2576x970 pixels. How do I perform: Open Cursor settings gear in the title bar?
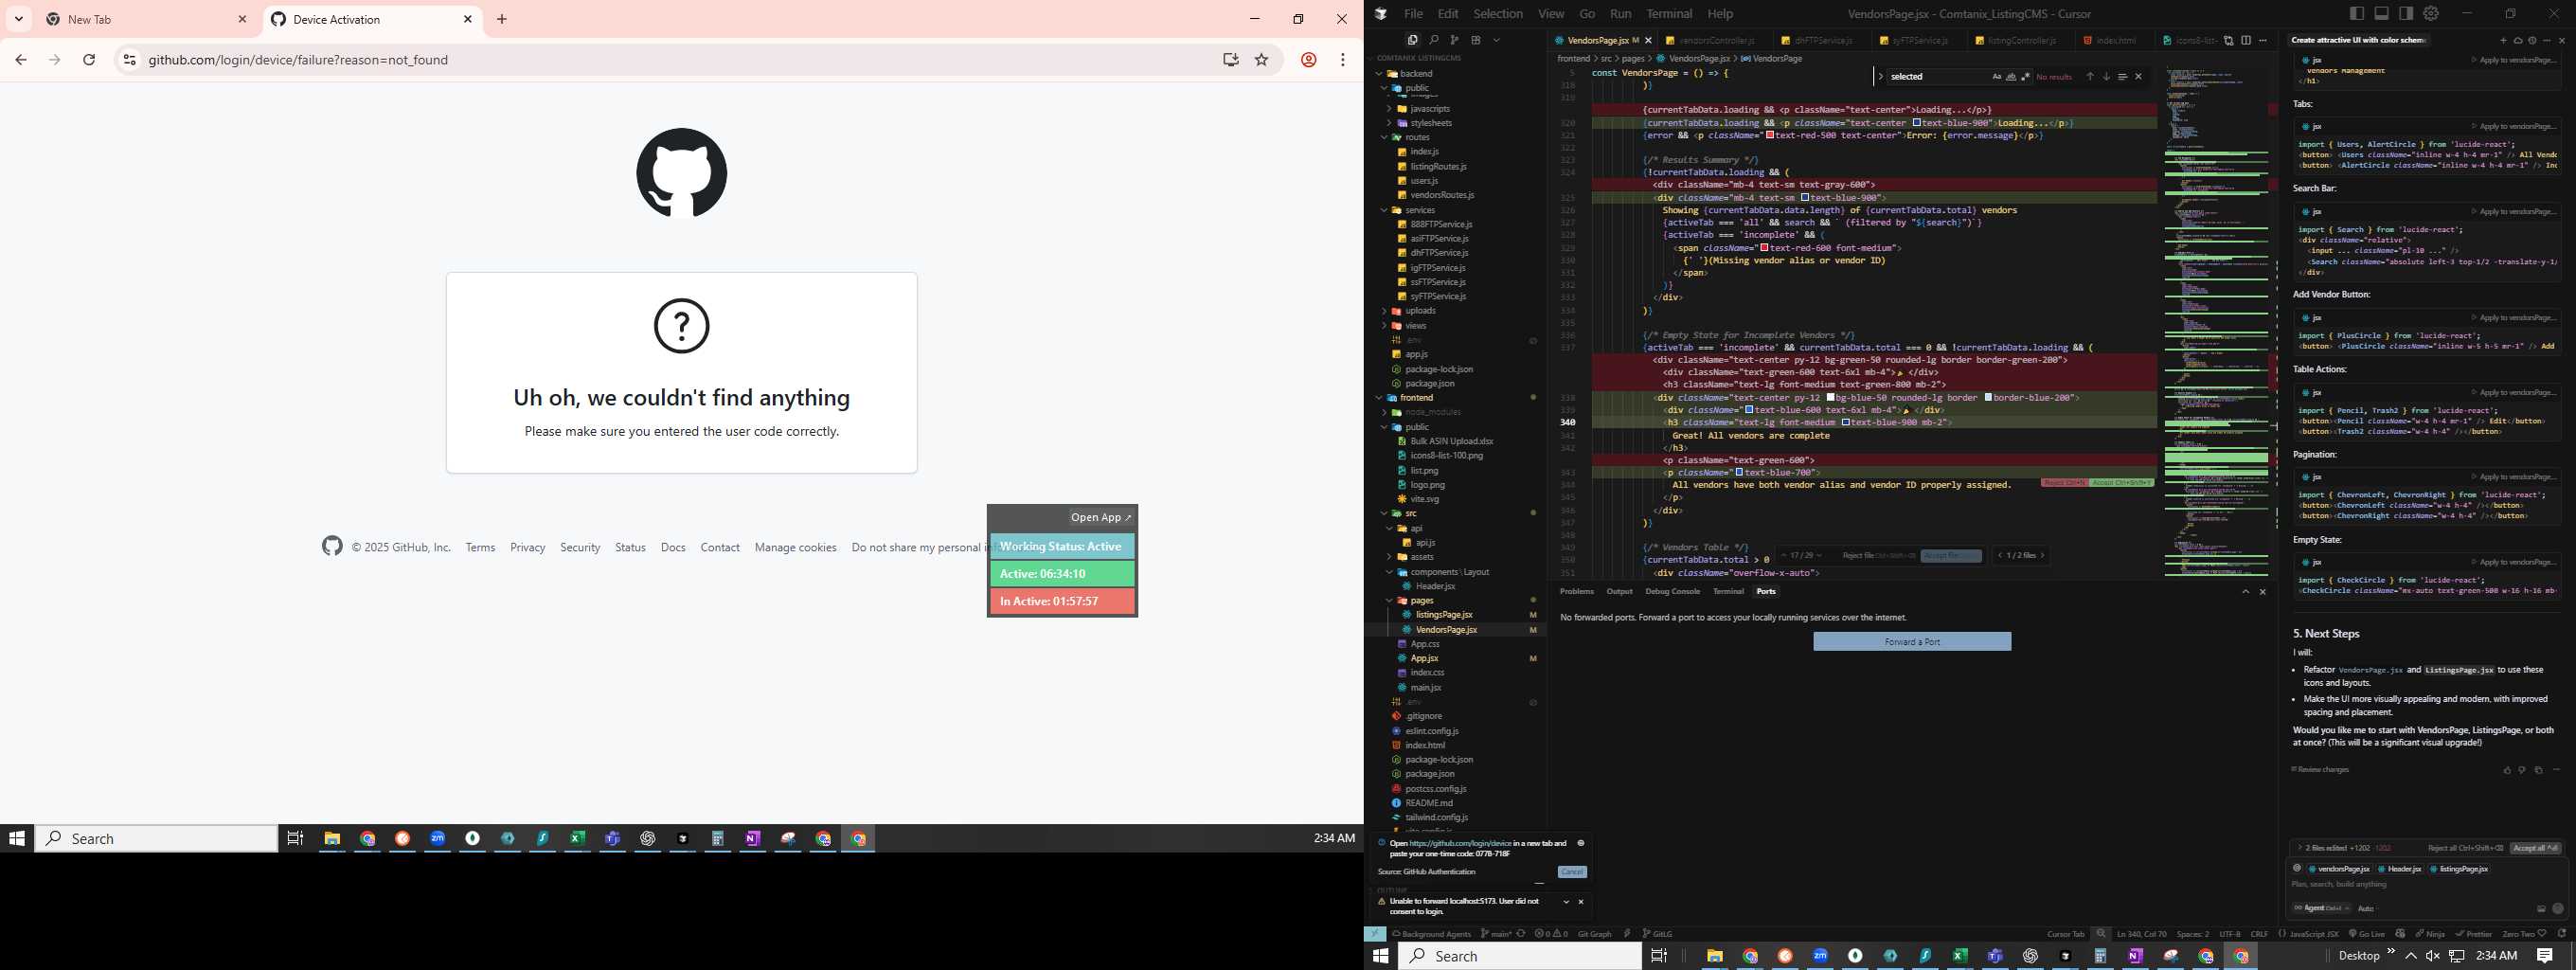(x=2431, y=13)
